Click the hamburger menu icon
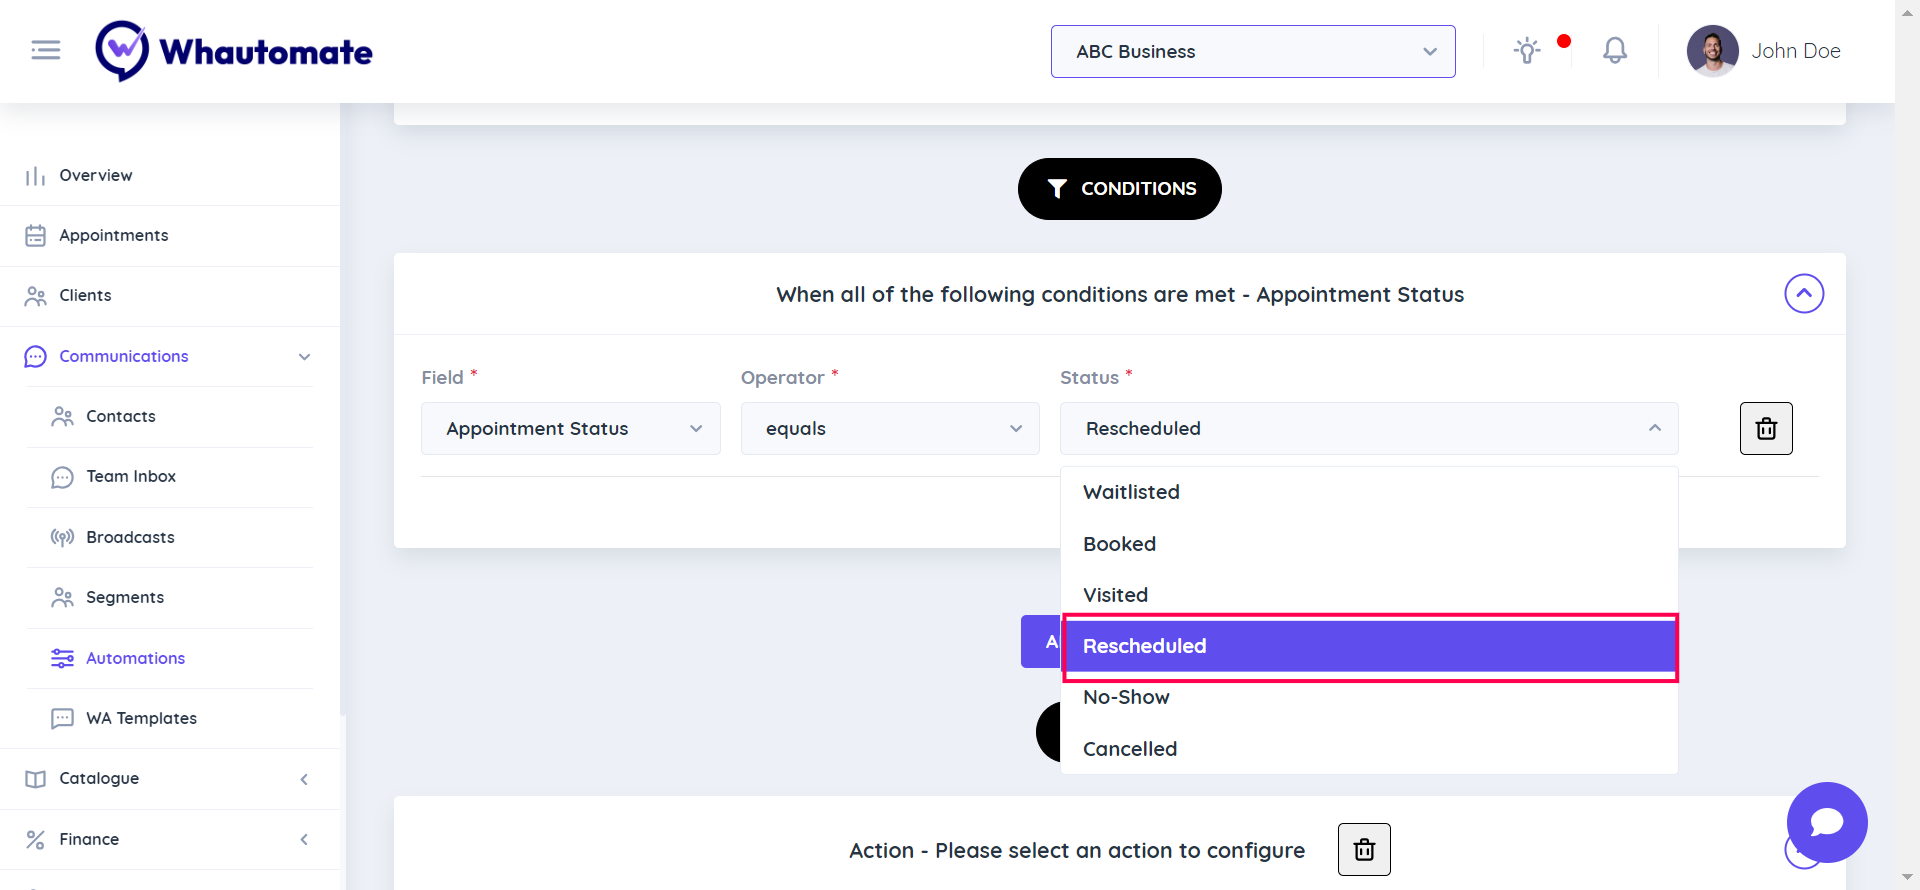The width and height of the screenshot is (1920, 890). [46, 50]
